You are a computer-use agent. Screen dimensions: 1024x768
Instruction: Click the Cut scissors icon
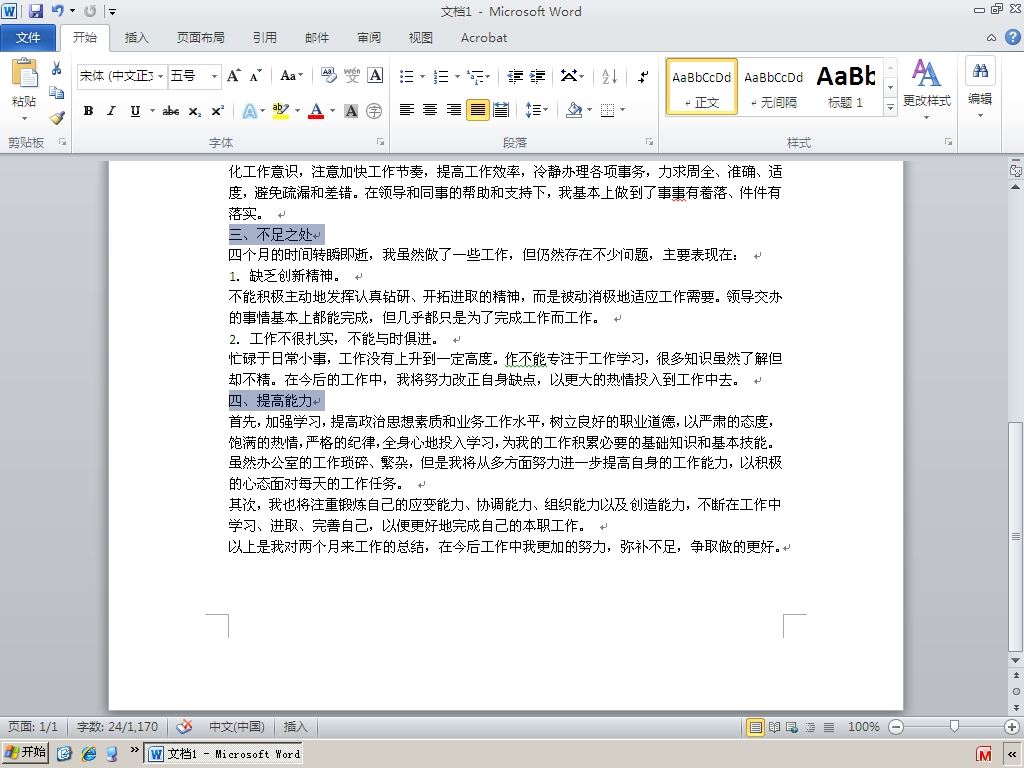56,68
